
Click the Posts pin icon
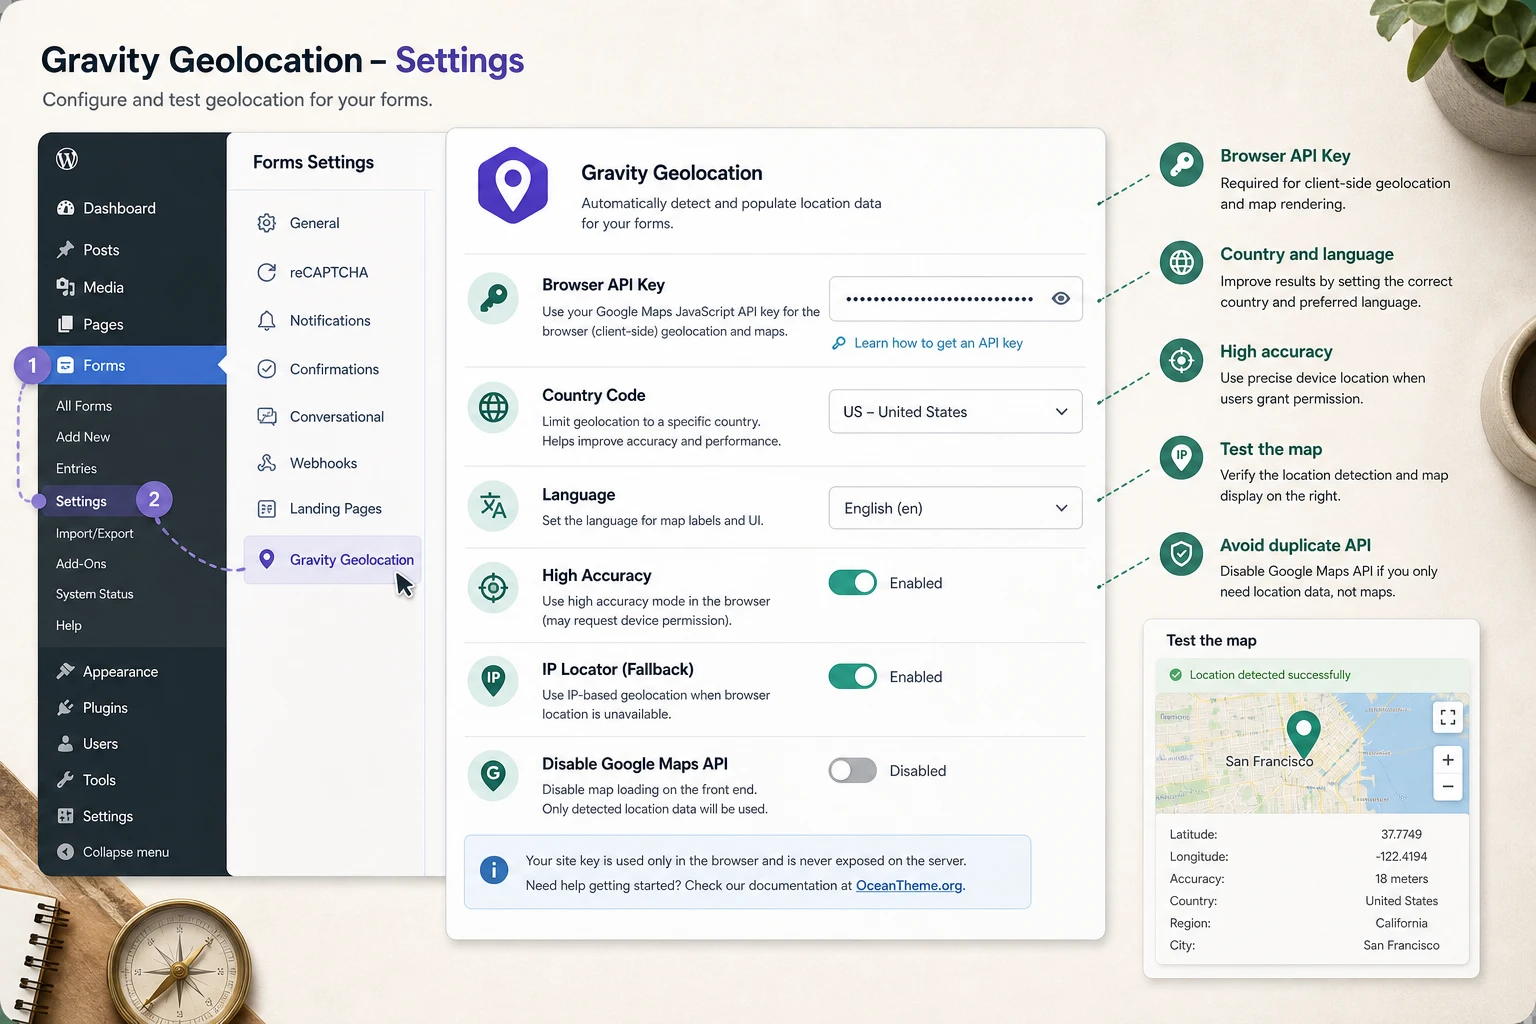click(x=66, y=249)
